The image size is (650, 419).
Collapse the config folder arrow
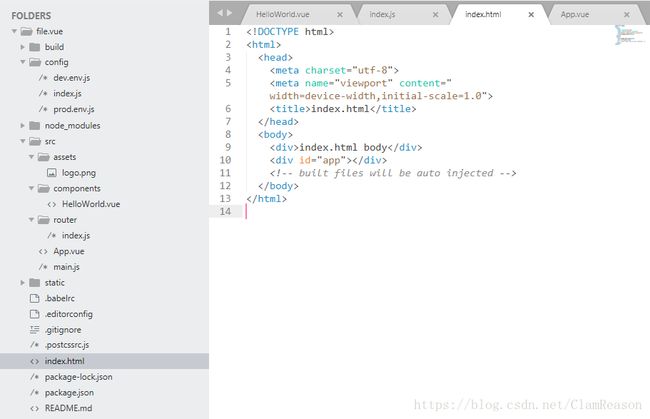coord(23,62)
